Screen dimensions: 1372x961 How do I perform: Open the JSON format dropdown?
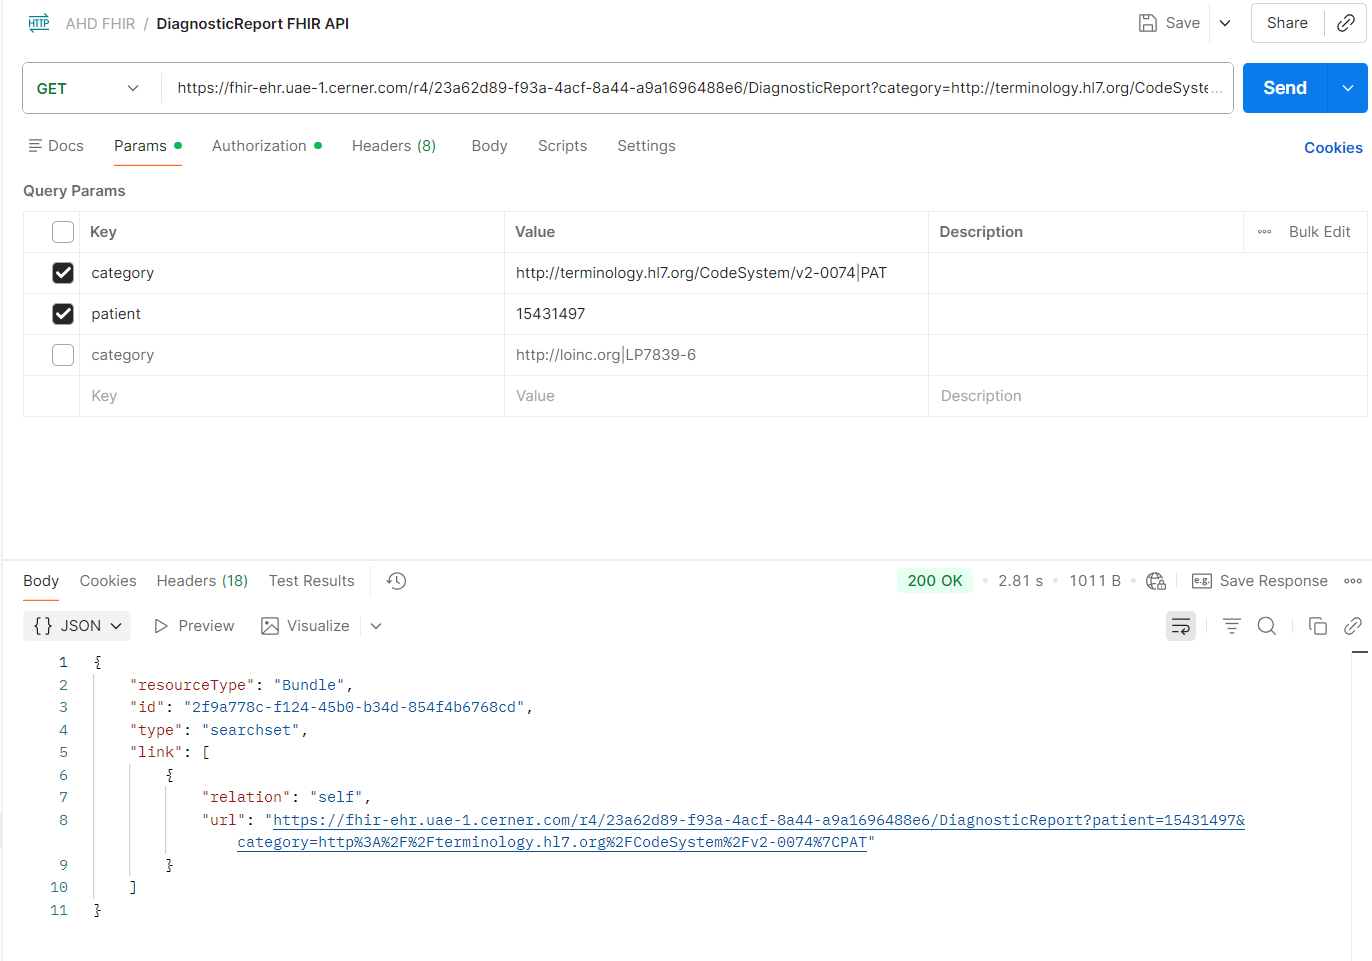point(78,626)
